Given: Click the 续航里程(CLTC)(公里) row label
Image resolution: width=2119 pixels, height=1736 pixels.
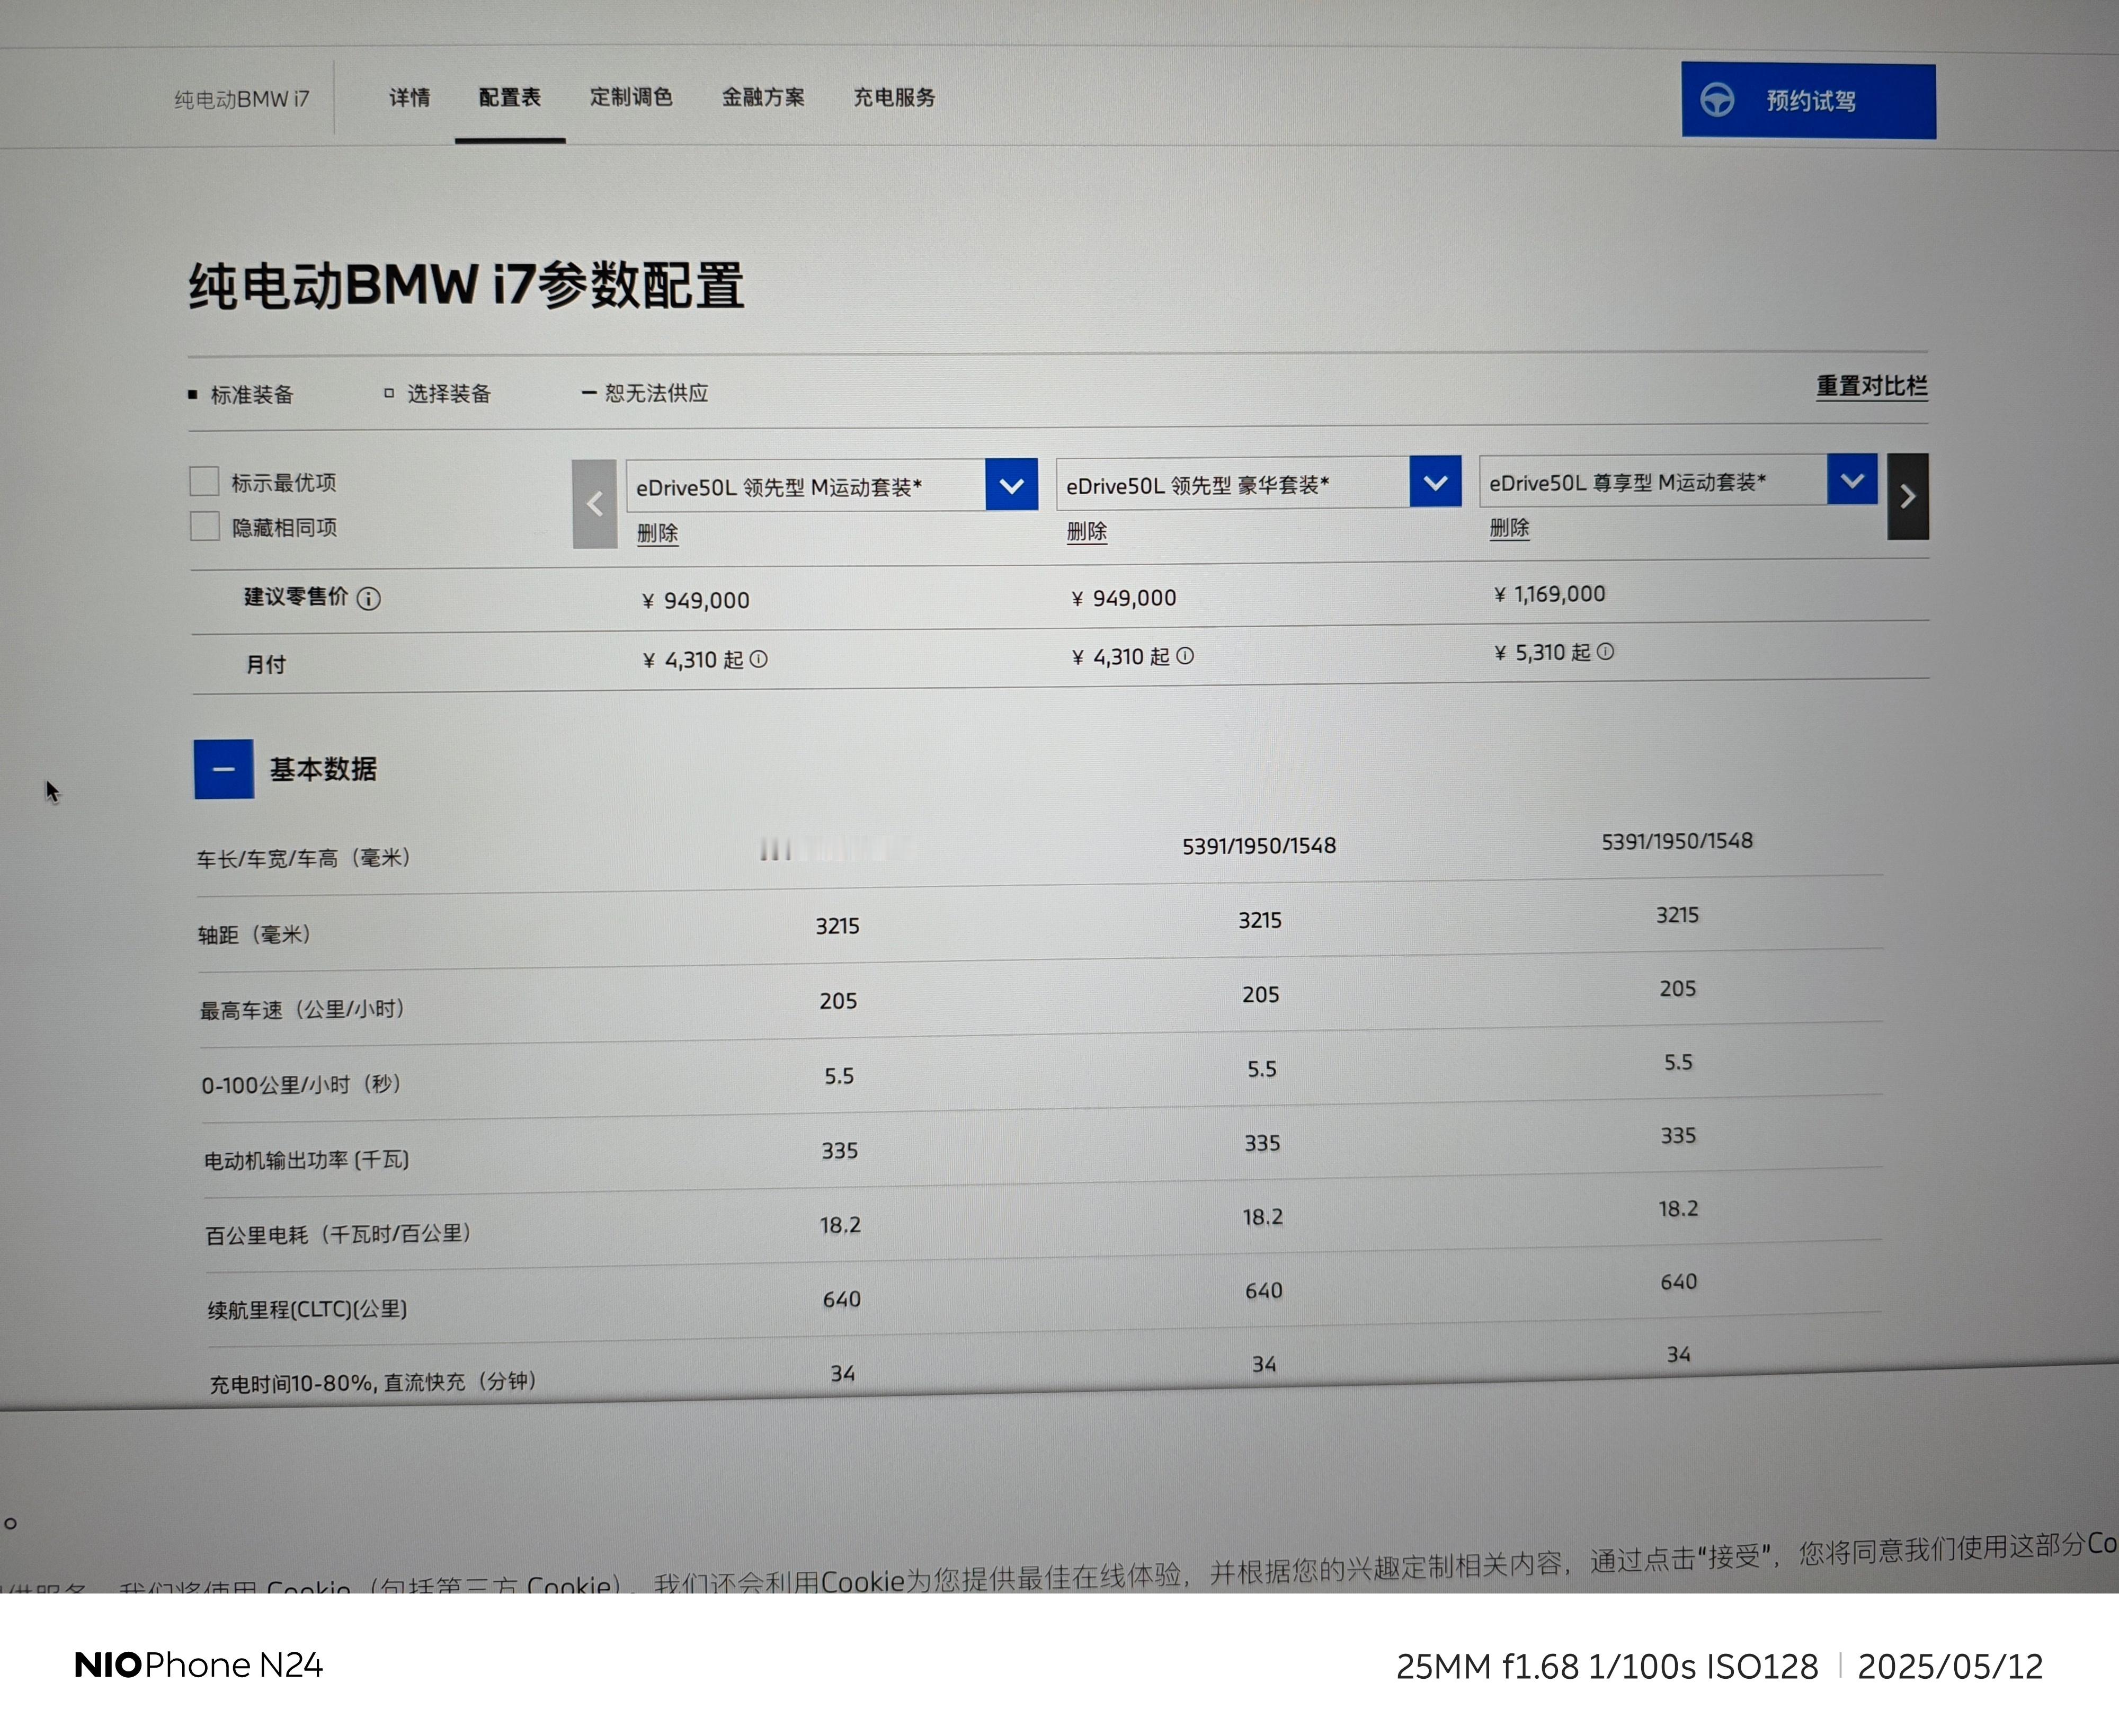Looking at the screenshot, I should [307, 1309].
